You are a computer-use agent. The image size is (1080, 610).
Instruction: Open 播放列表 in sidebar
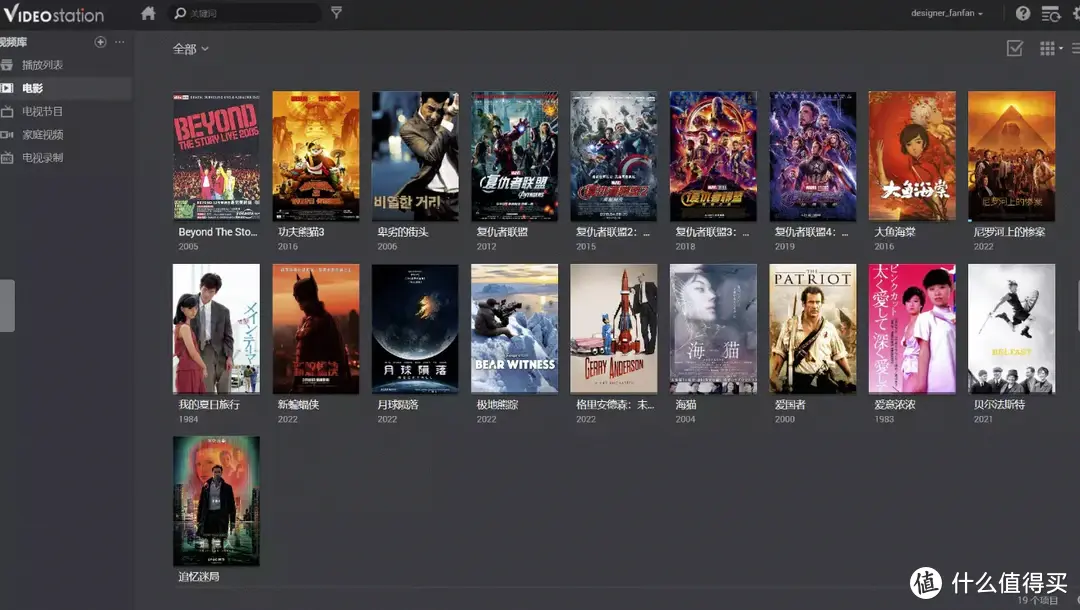tap(42, 65)
